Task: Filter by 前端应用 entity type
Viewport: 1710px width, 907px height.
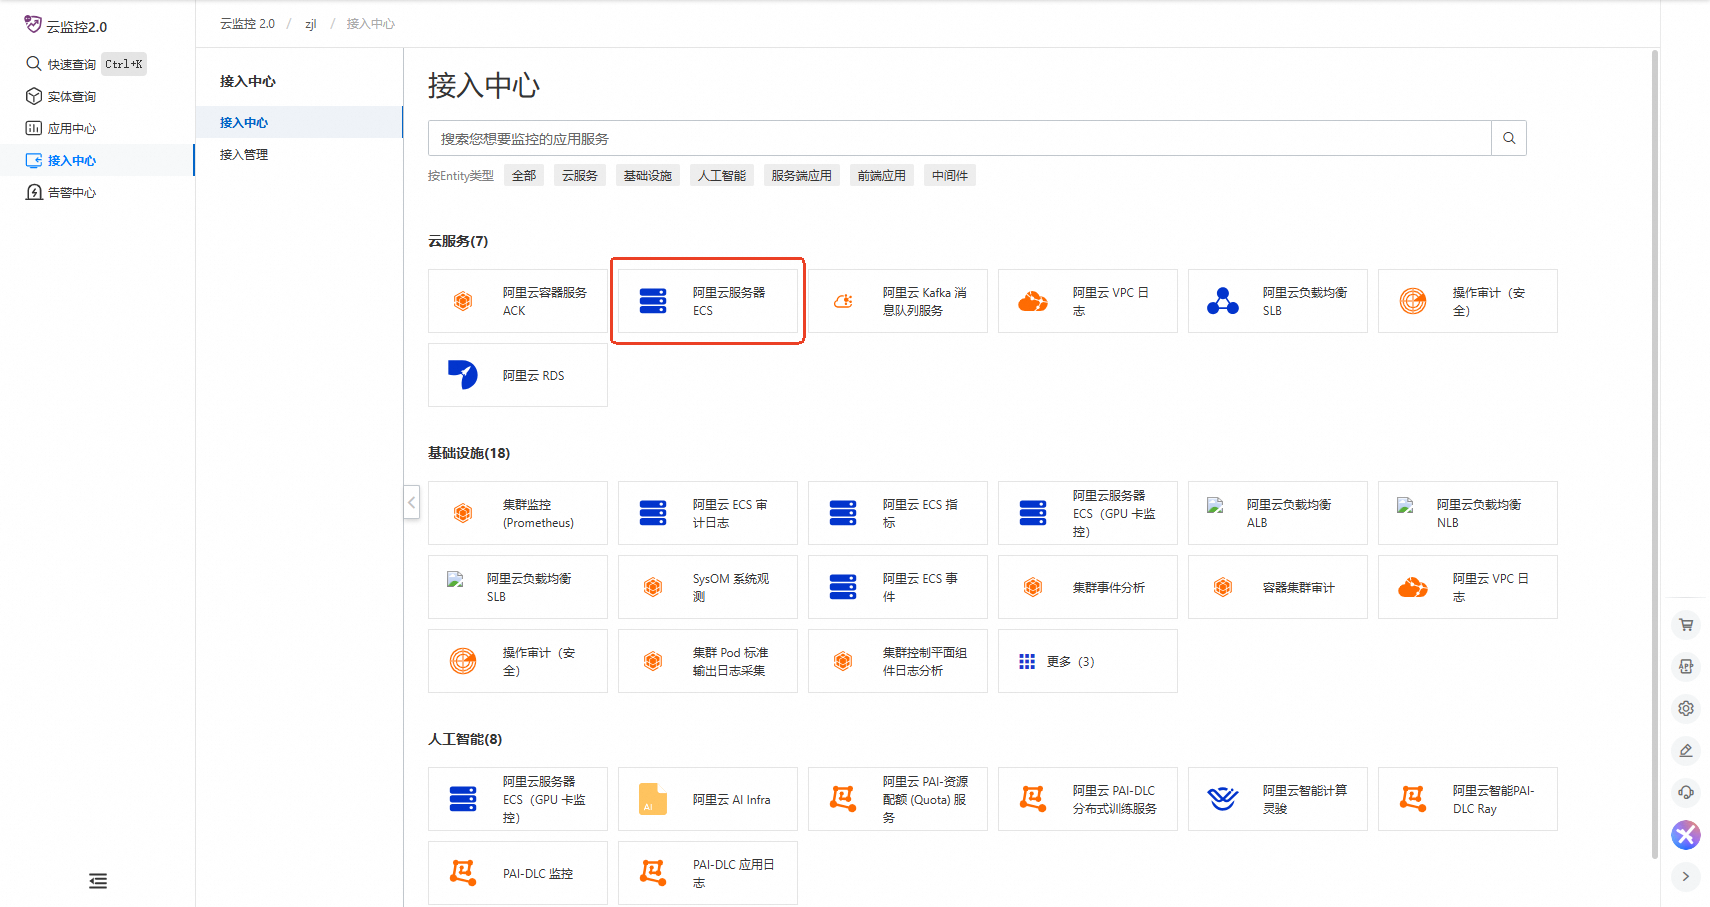Action: click(x=882, y=176)
